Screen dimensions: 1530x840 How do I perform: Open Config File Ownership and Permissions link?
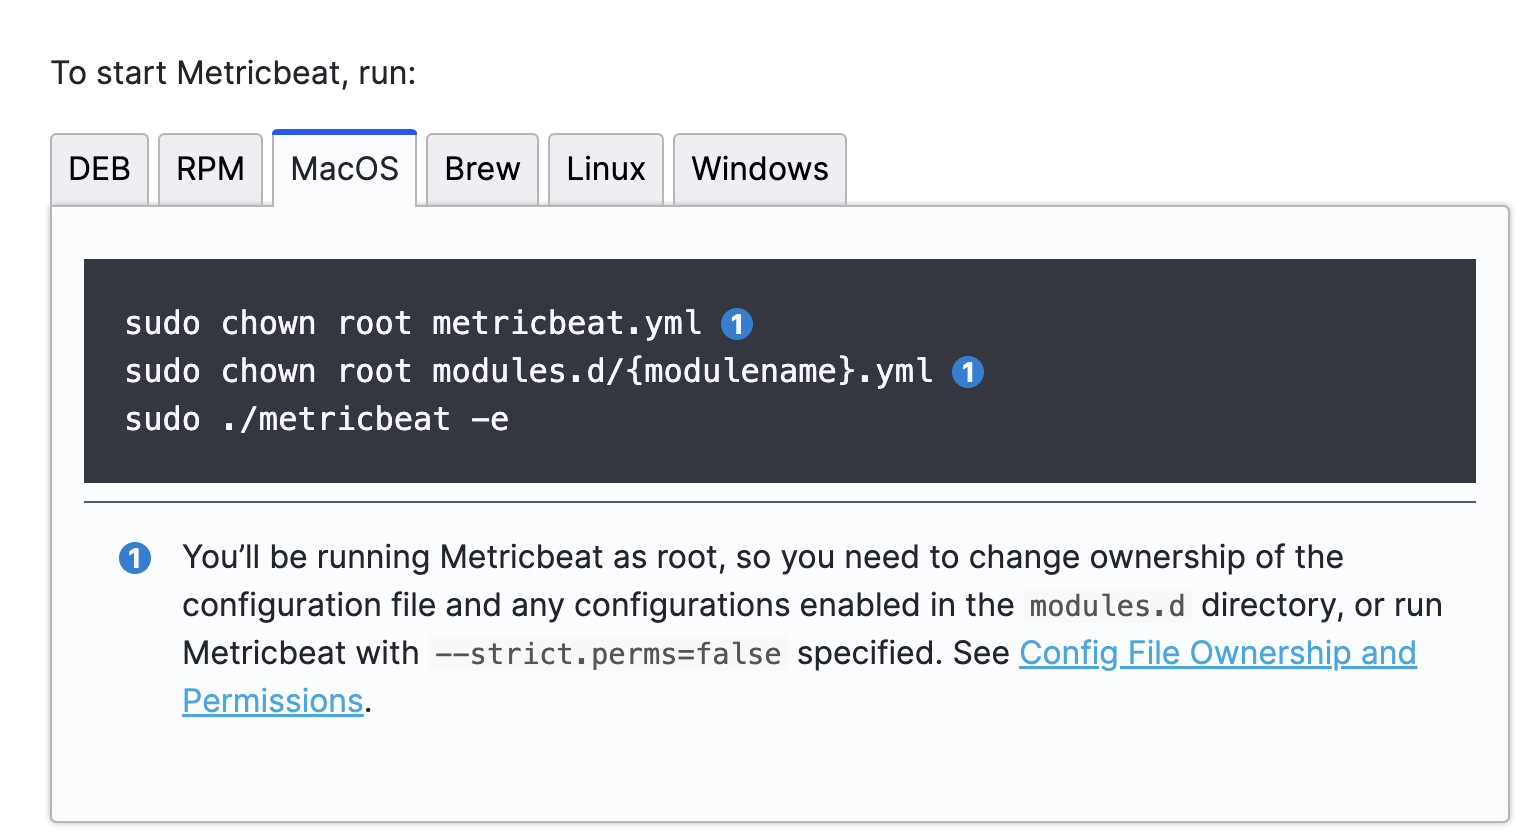coord(1217,653)
